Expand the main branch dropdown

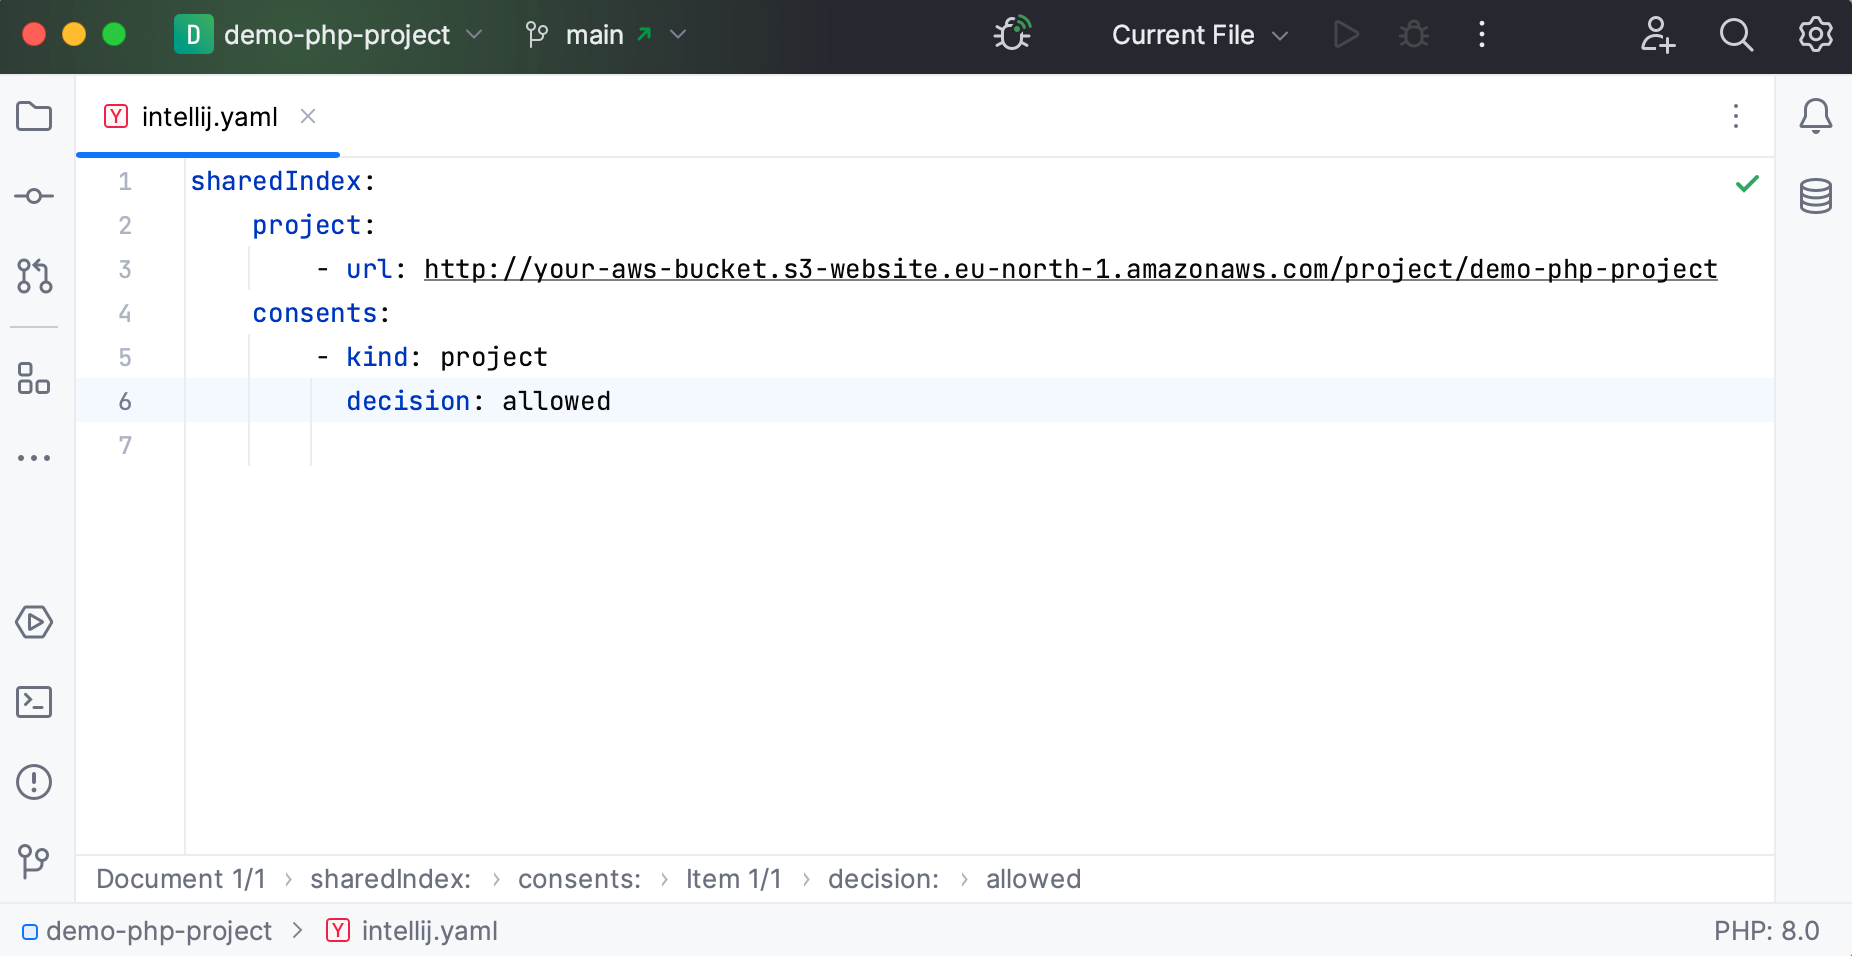(679, 34)
